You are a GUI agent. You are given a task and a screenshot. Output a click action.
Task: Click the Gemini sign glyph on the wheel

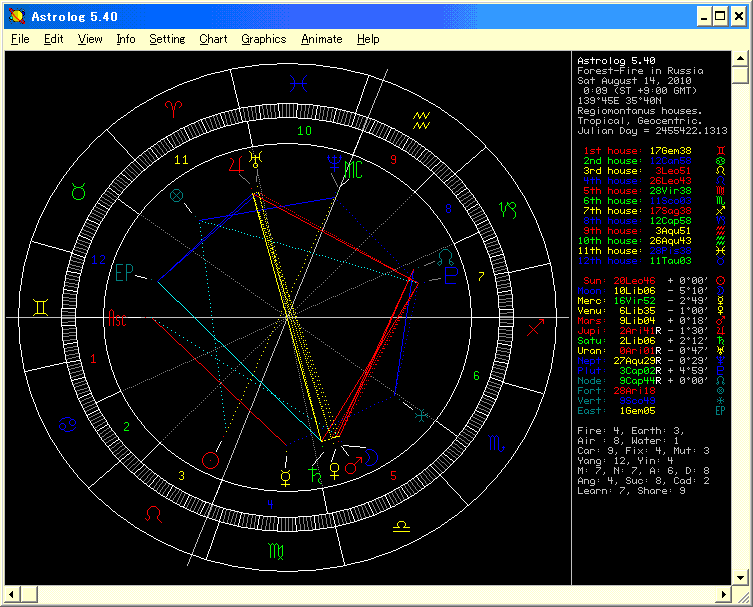click(x=40, y=307)
